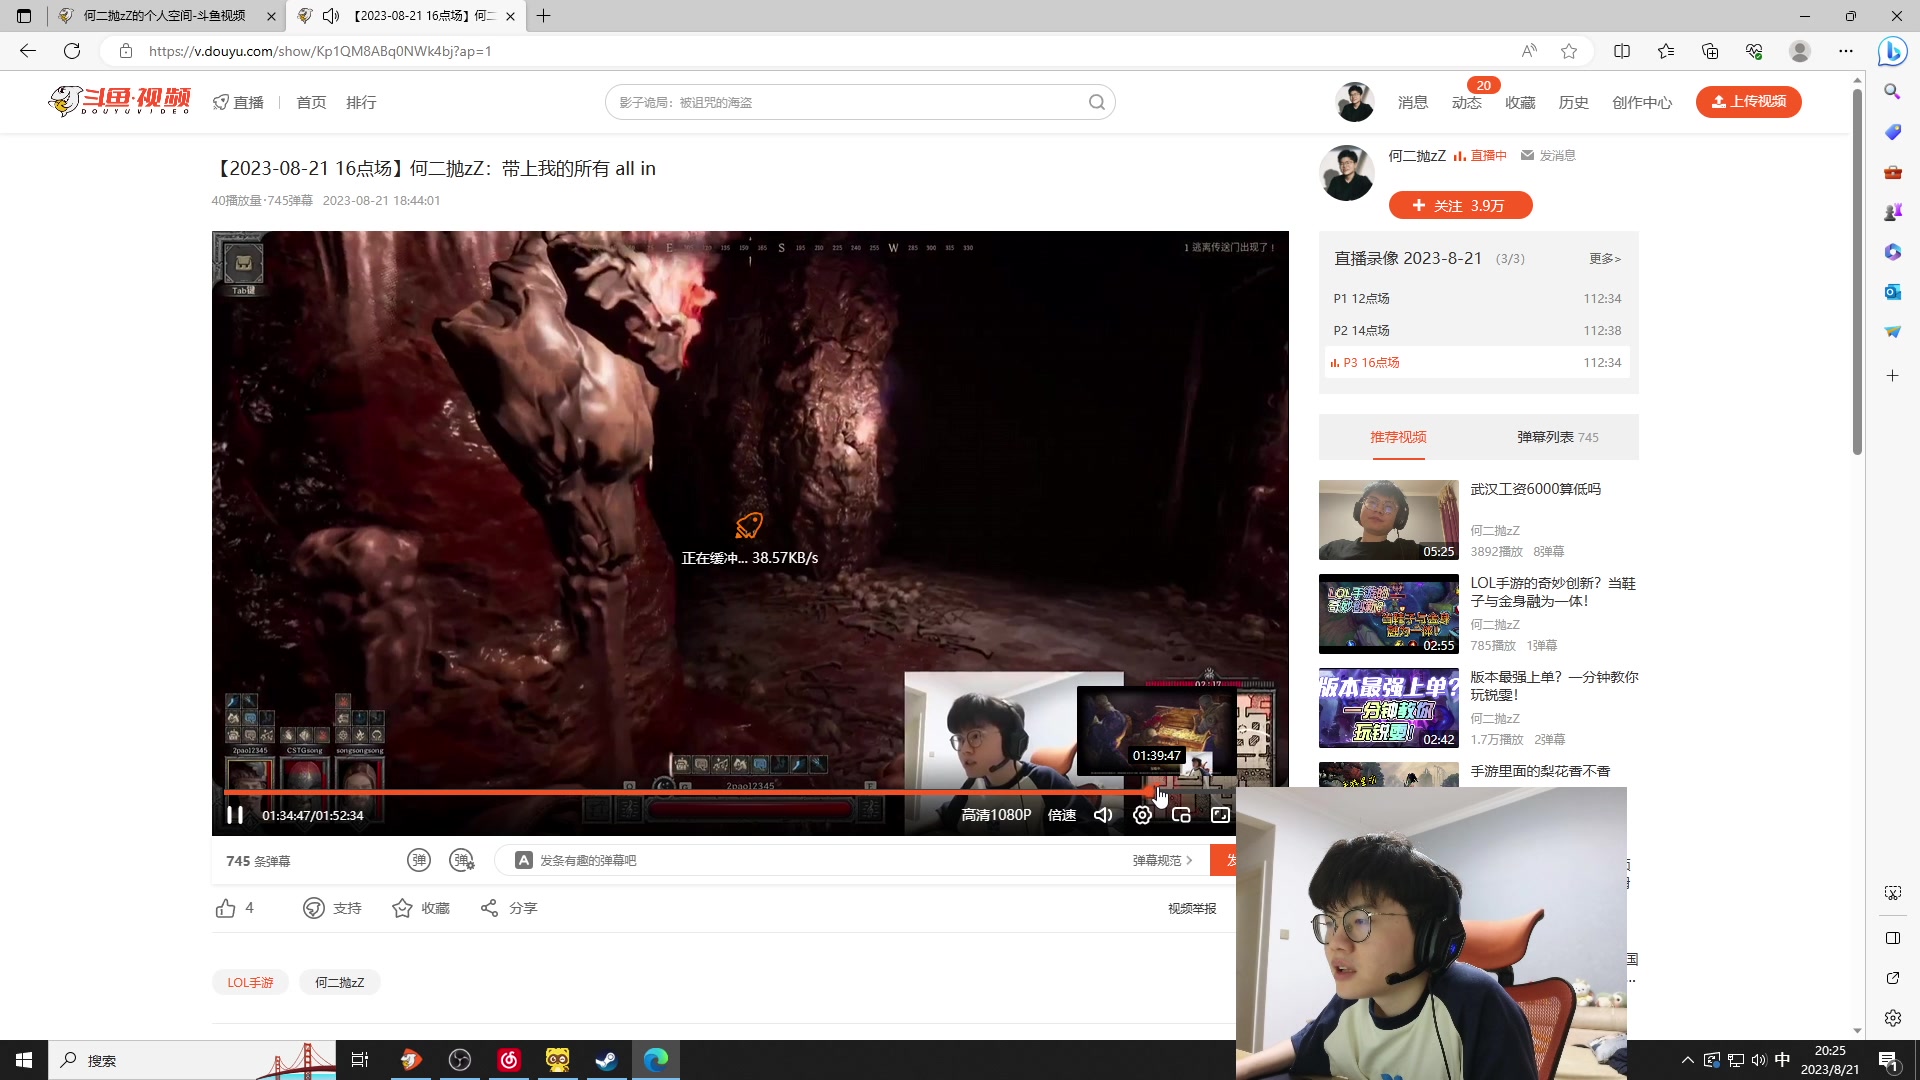1920x1080 pixels.
Task: Open 动态 feed with 20 badge
Action: coord(1467,102)
